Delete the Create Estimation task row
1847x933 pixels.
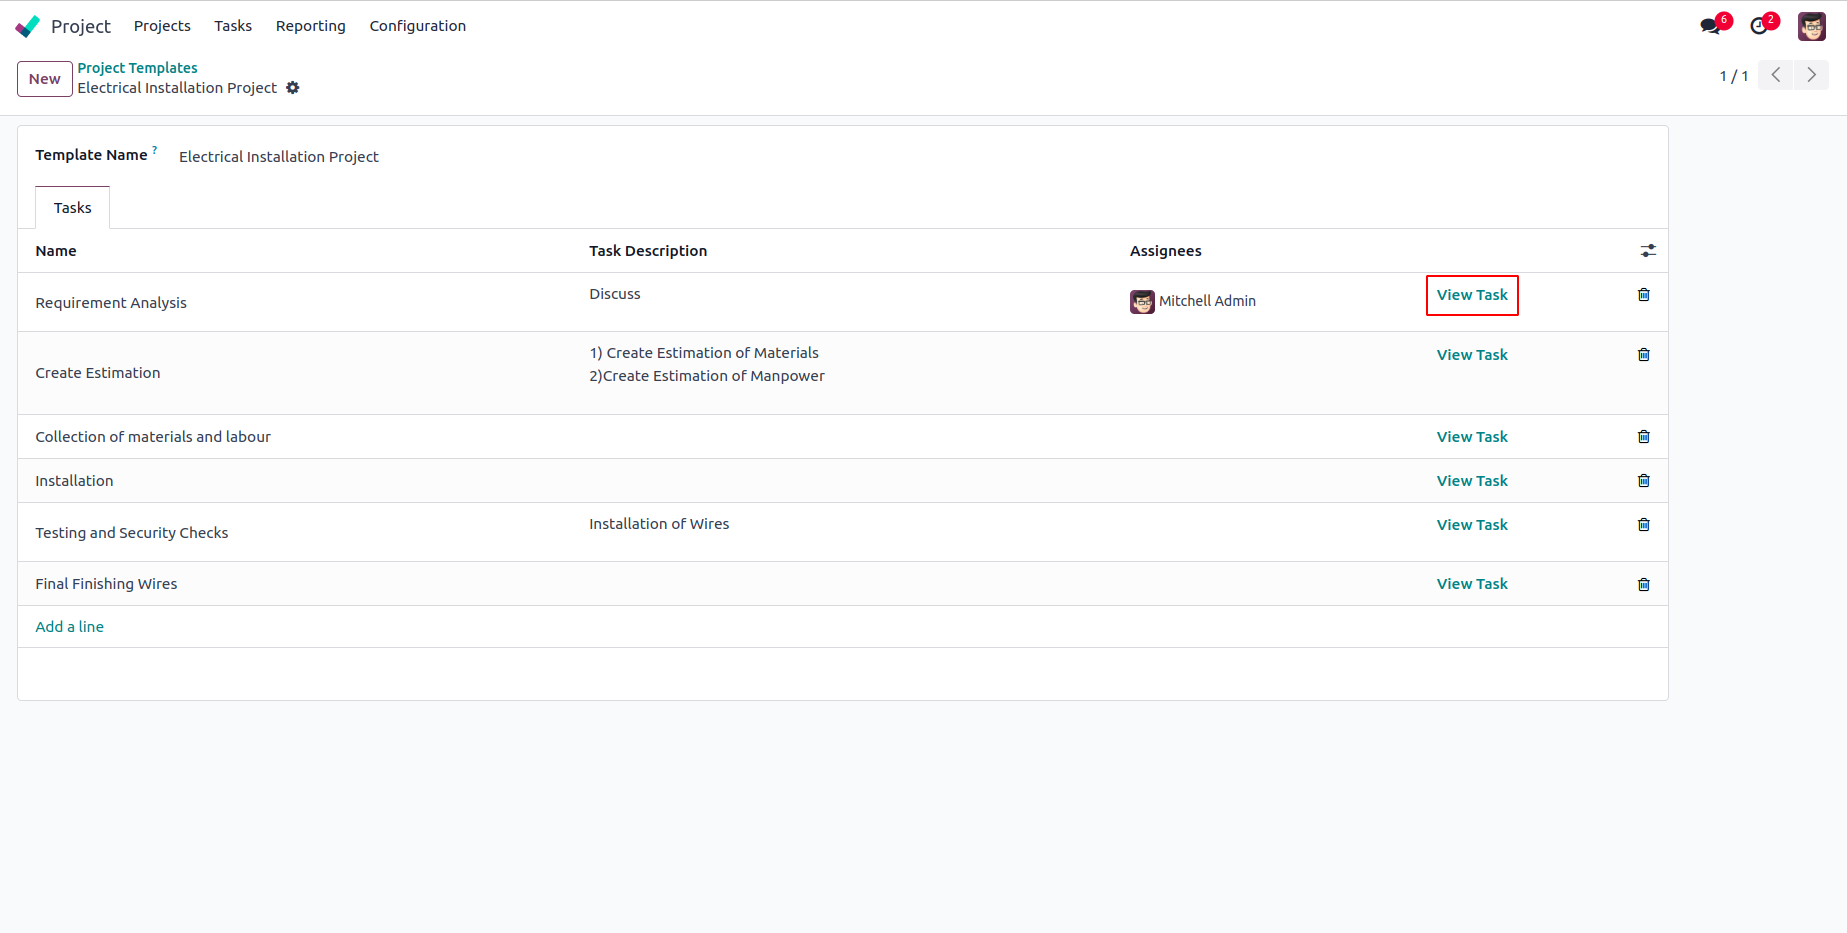pos(1643,355)
